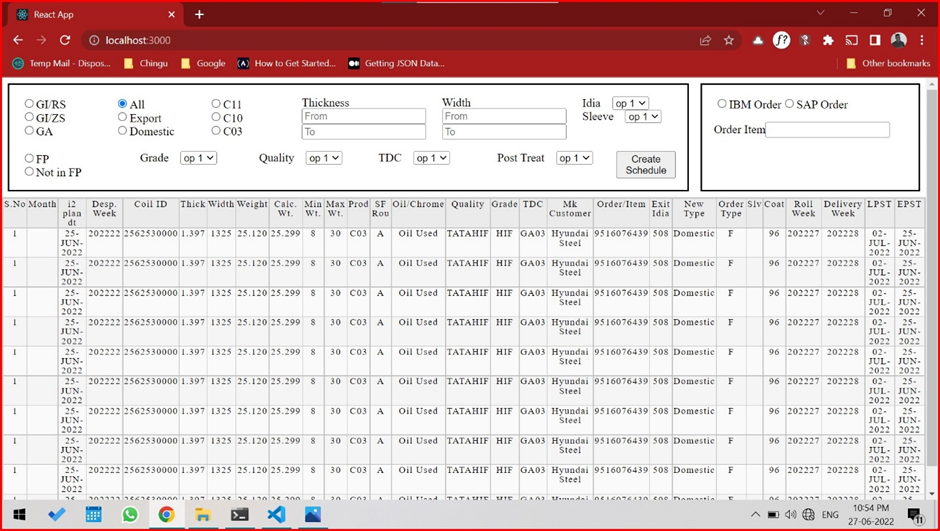Open the Extensions puzzle piece icon

[828, 40]
